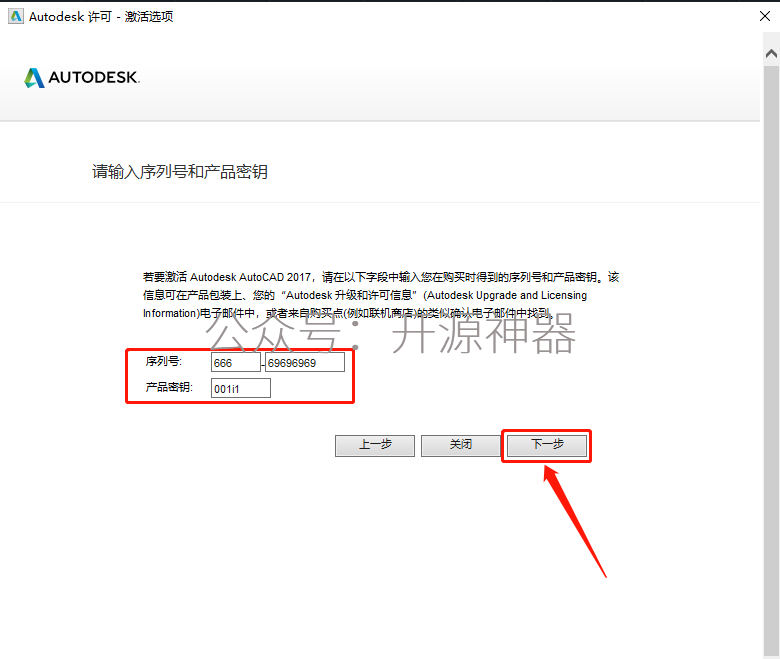
Task: Click the 关闭 button
Action: 461,445
